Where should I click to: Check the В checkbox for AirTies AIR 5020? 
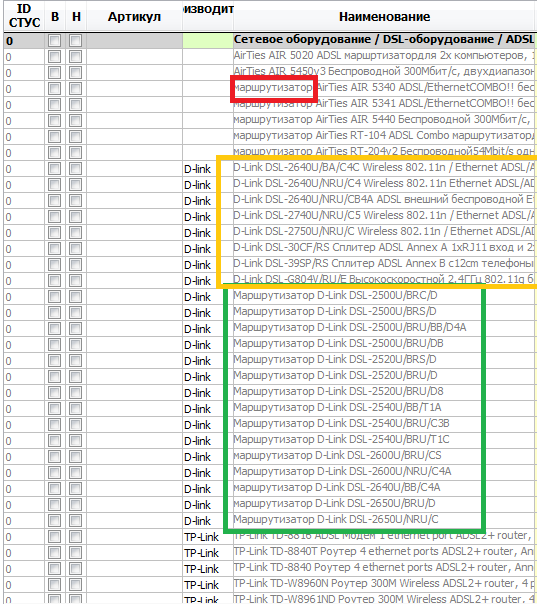(54, 57)
